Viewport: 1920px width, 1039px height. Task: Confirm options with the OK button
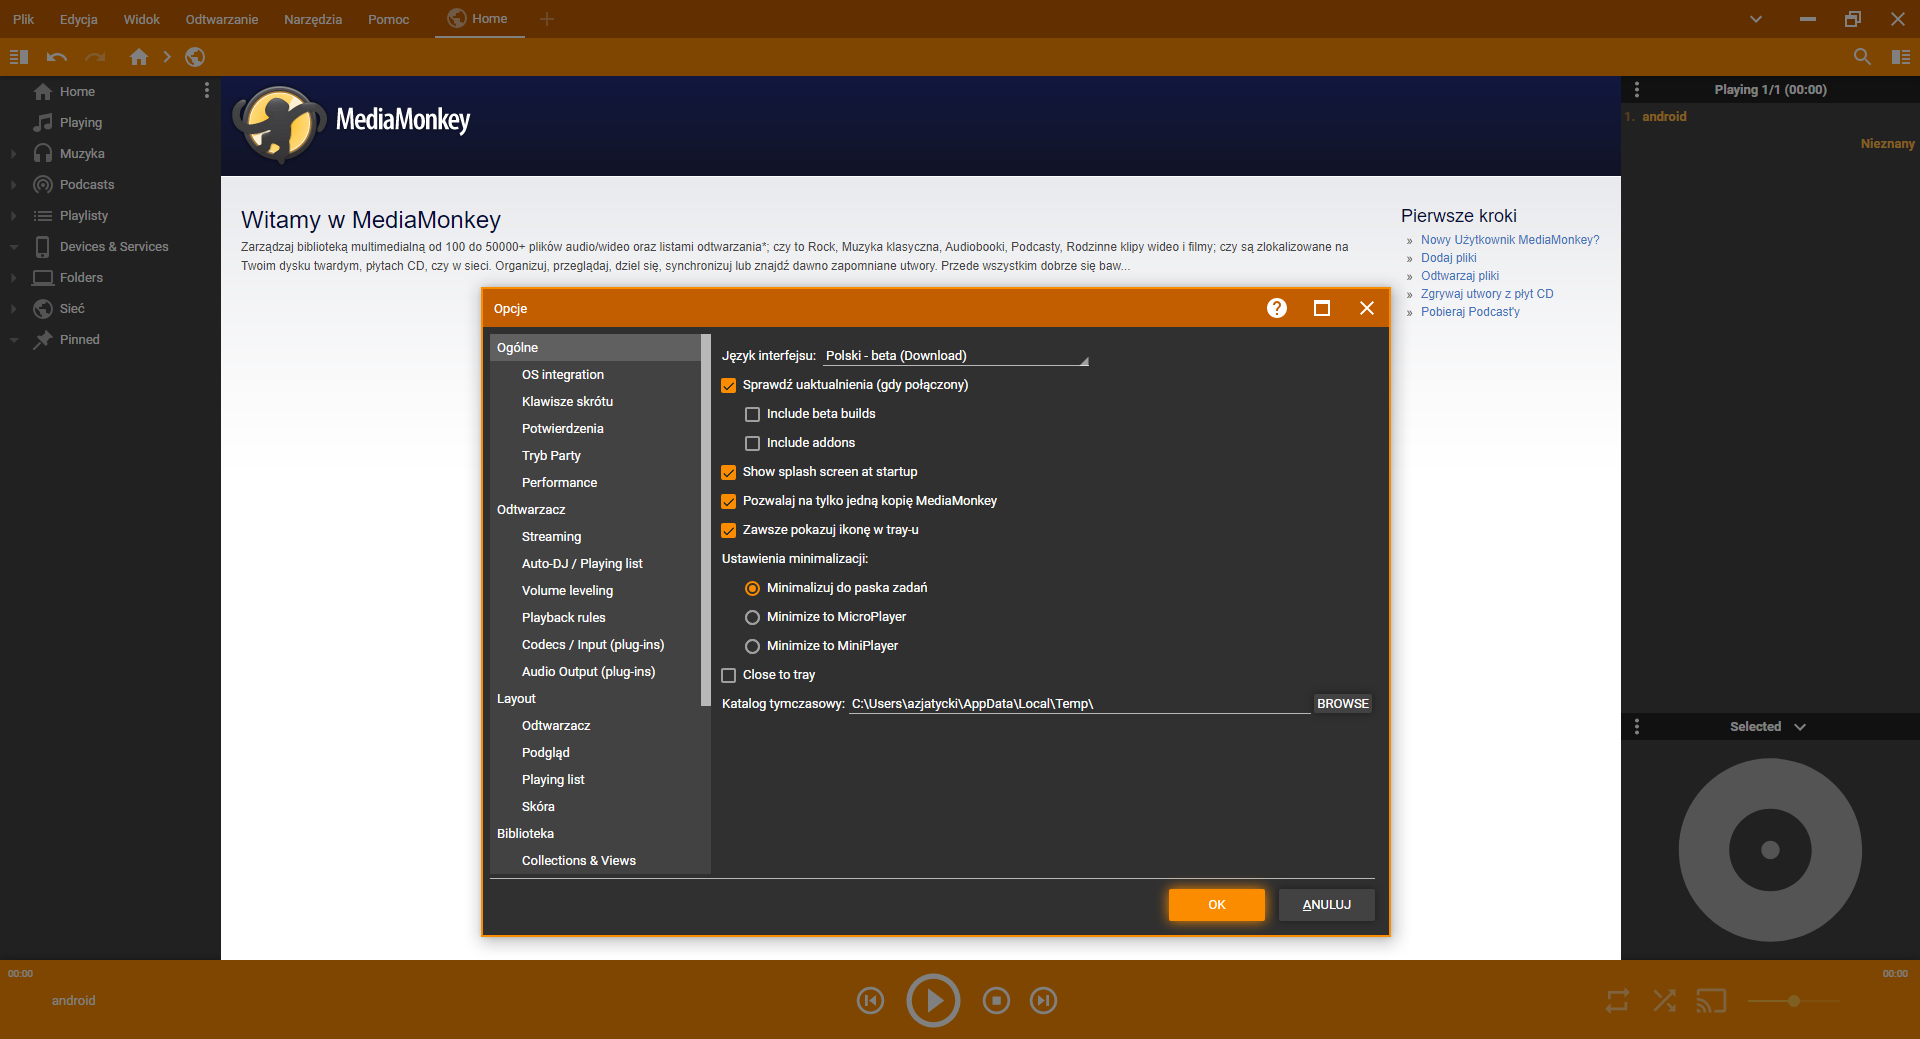click(1217, 905)
